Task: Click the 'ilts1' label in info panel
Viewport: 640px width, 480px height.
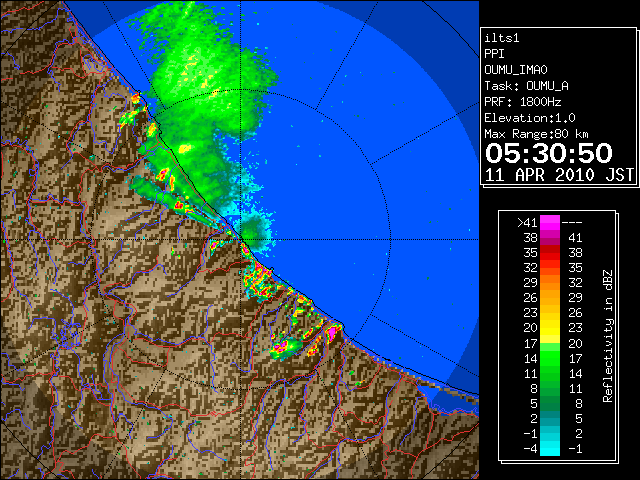Action: [x=502, y=38]
